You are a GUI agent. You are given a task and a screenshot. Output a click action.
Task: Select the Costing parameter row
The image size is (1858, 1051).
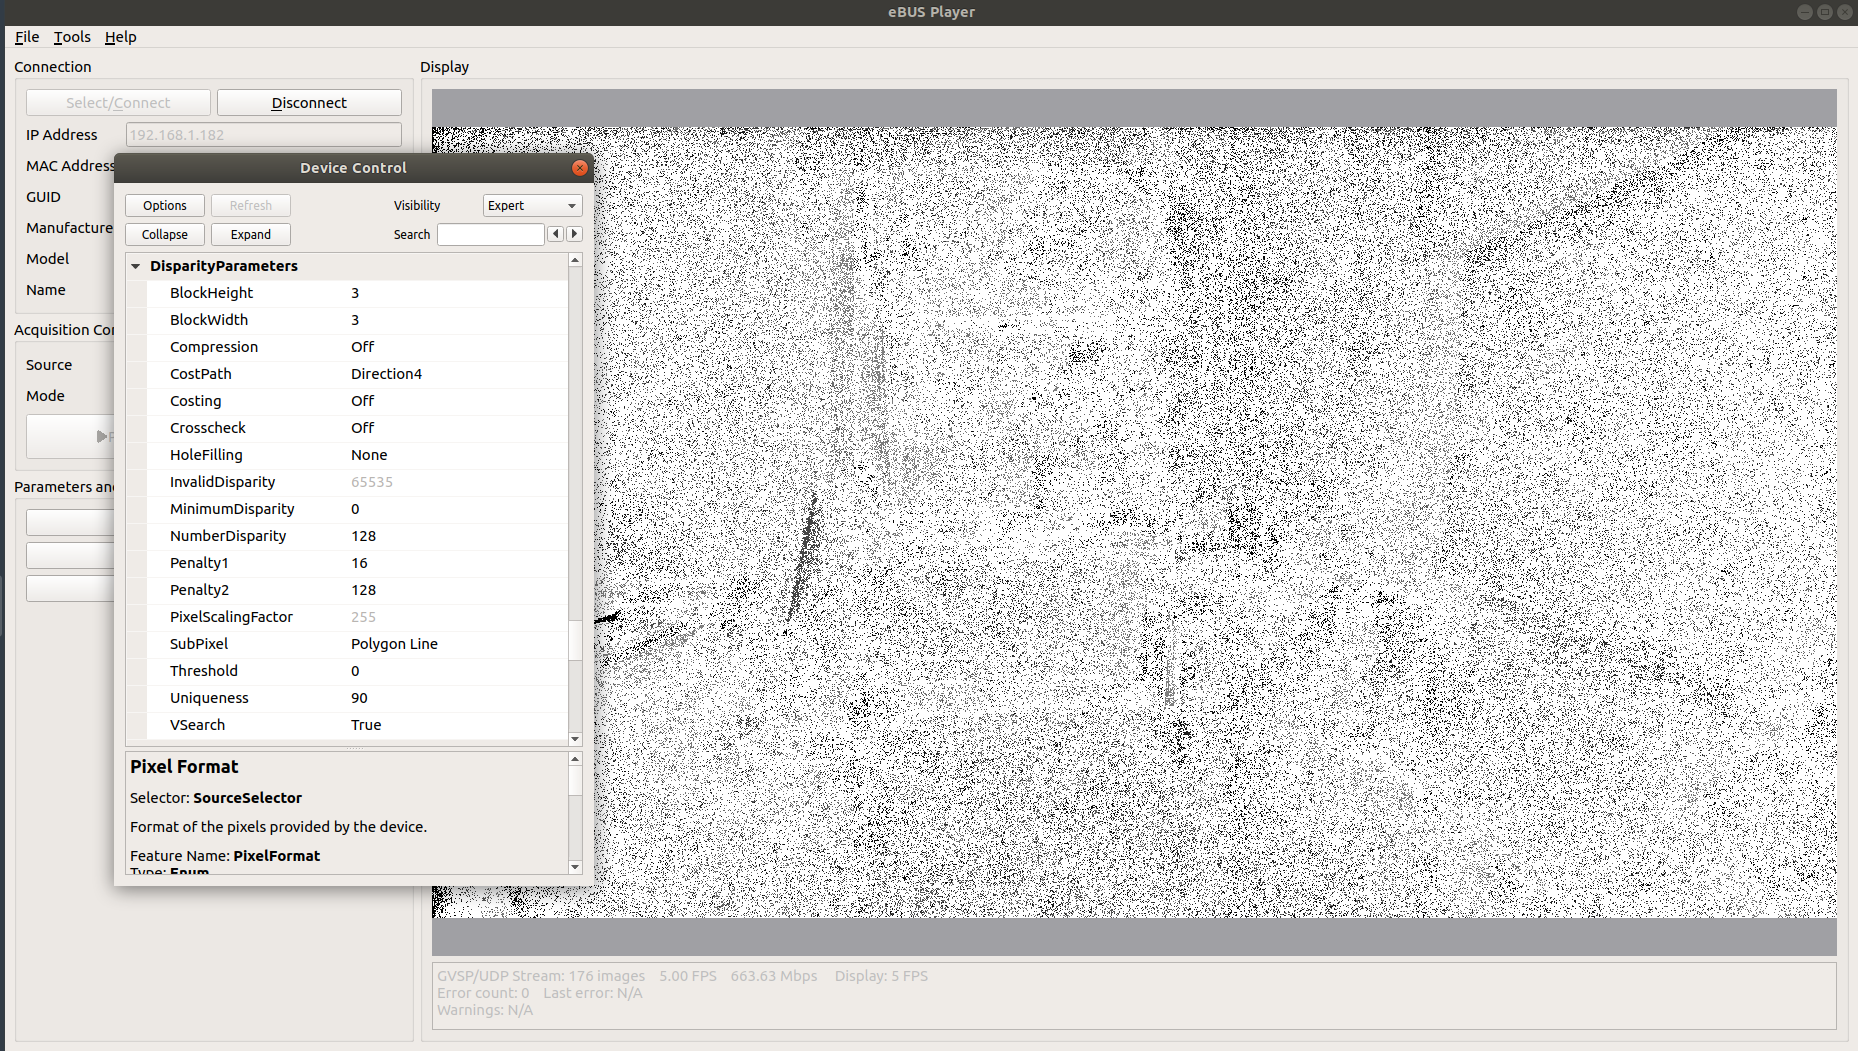pos(347,401)
